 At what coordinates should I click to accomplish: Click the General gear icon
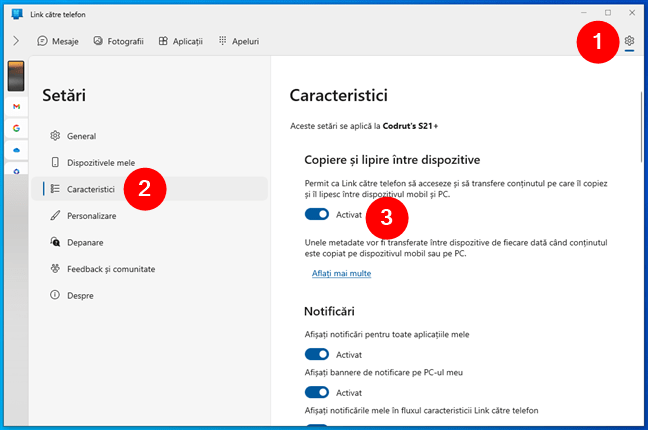point(55,136)
